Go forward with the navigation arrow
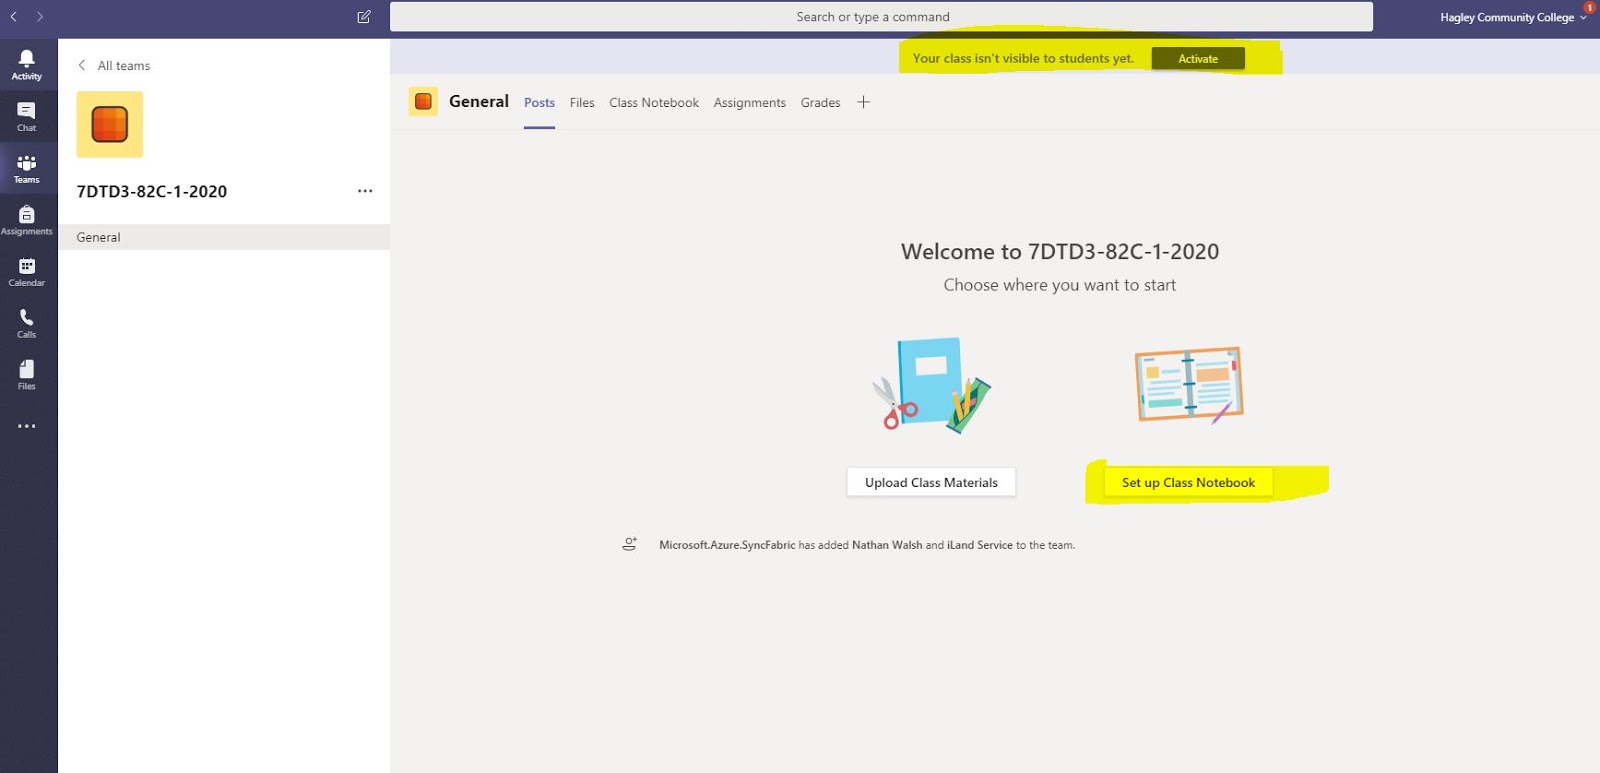 pyautogui.click(x=40, y=17)
